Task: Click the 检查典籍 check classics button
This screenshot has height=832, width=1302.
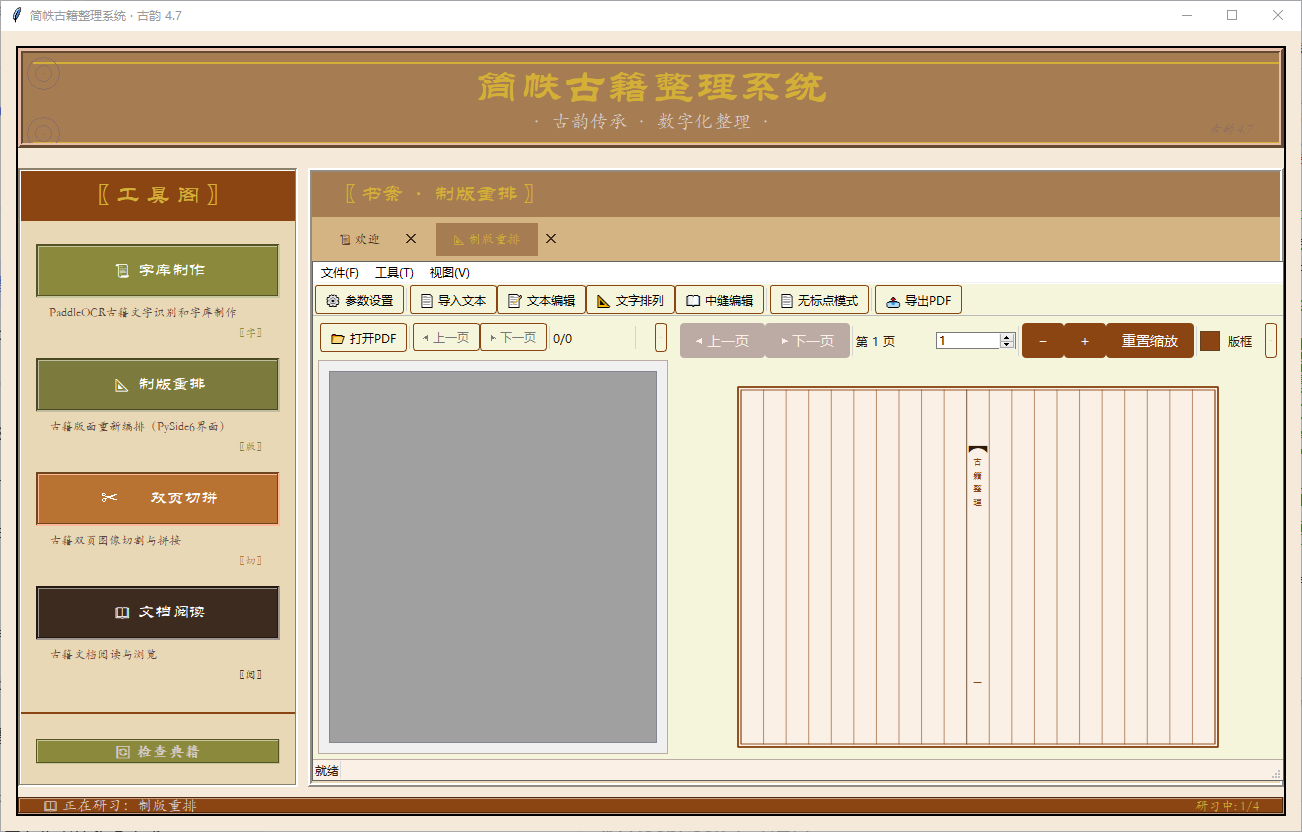Action: click(157, 751)
